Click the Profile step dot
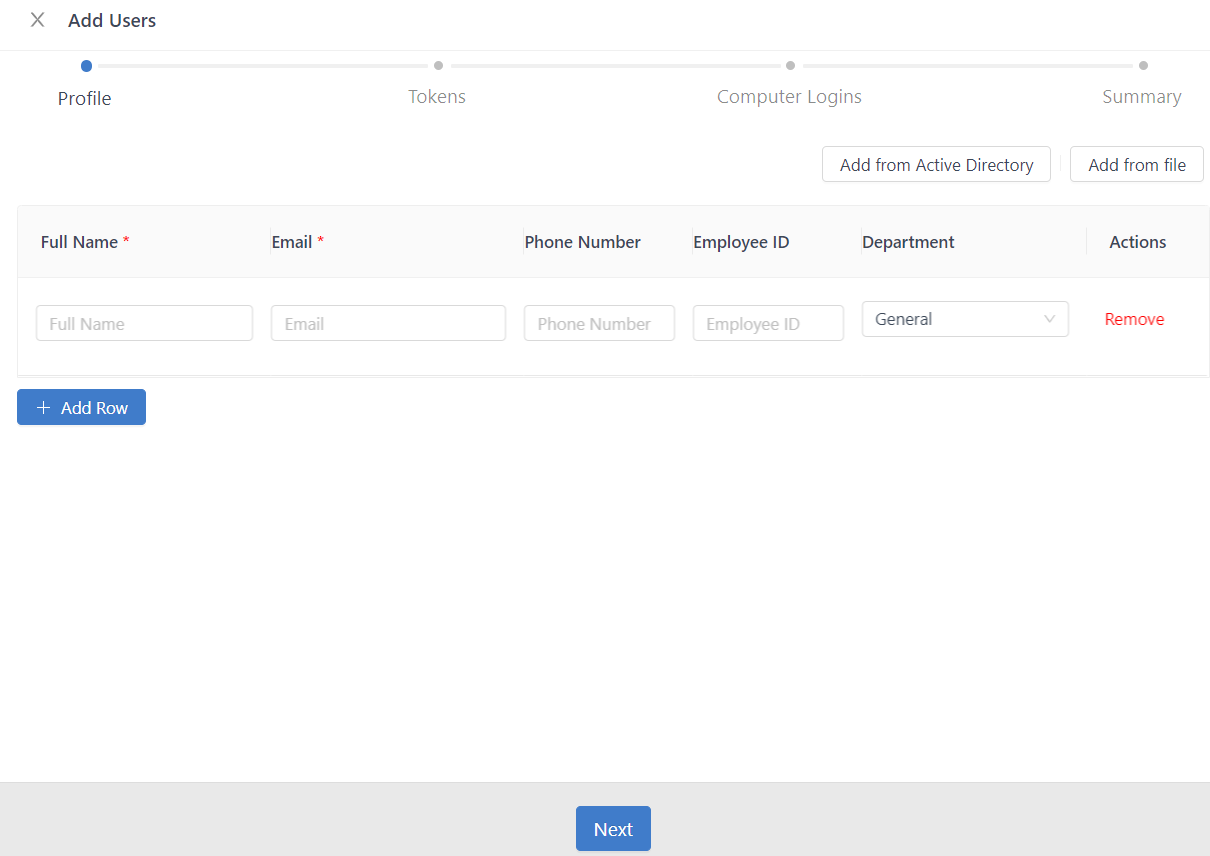1210x856 pixels. pyautogui.click(x=87, y=66)
